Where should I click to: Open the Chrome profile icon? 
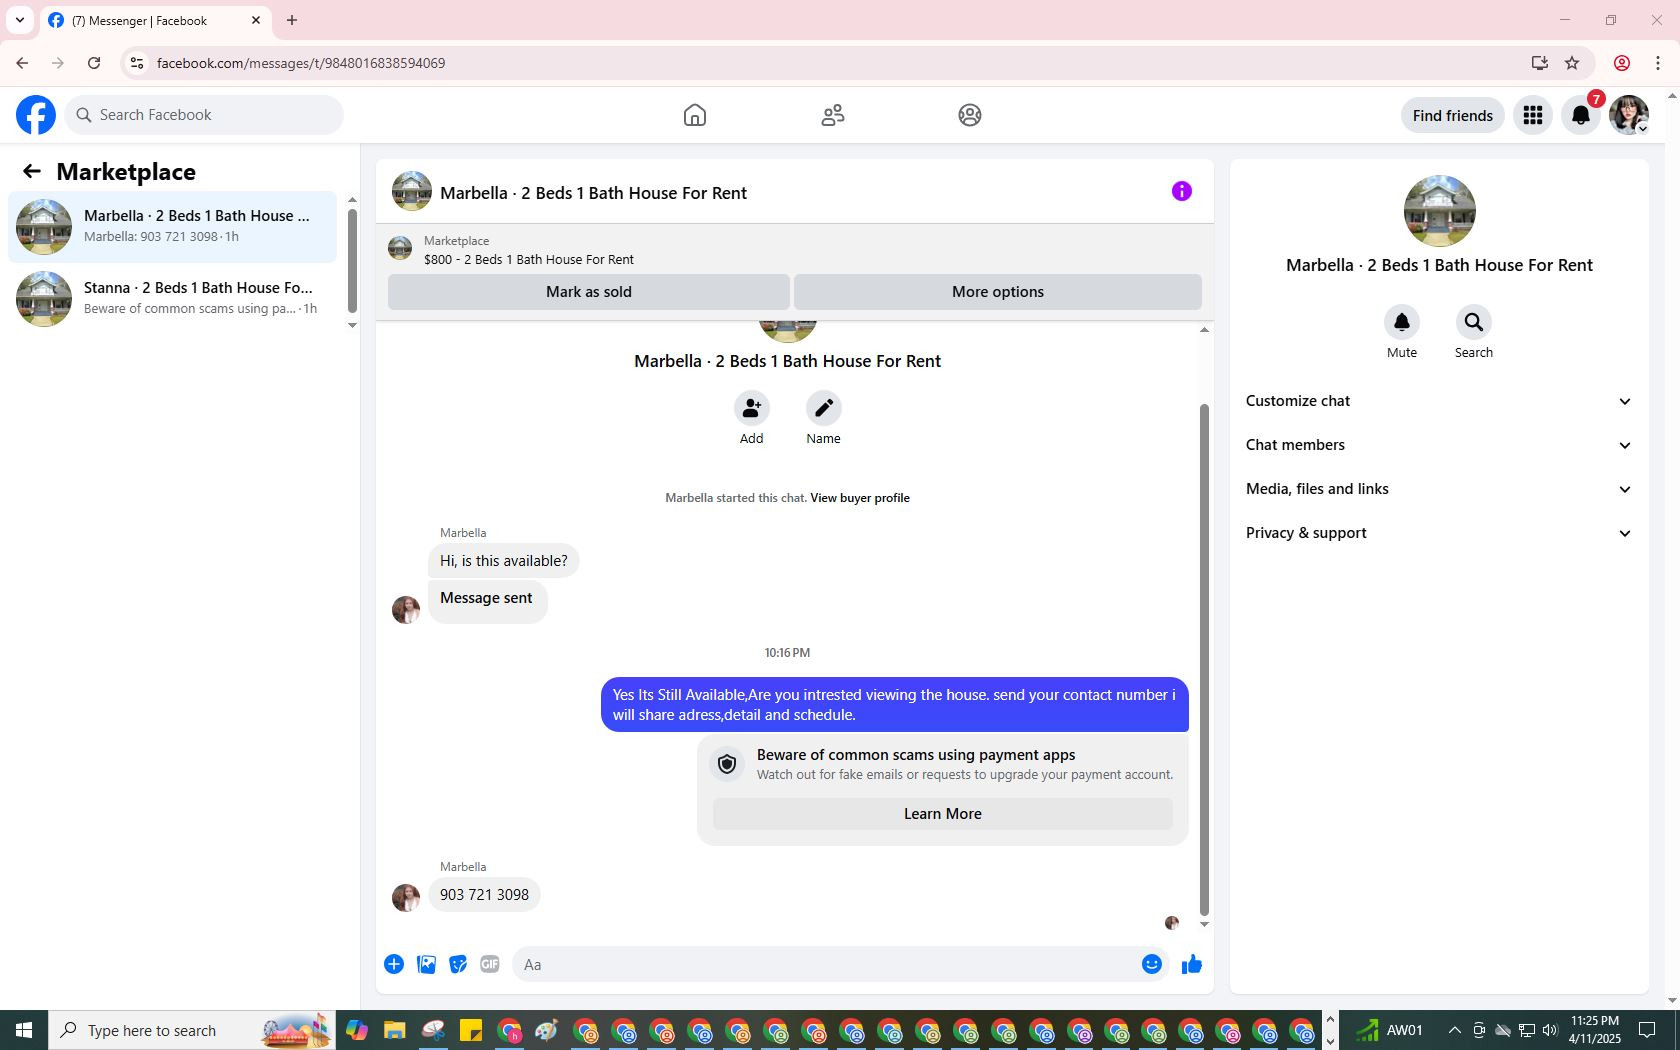pos(1622,63)
